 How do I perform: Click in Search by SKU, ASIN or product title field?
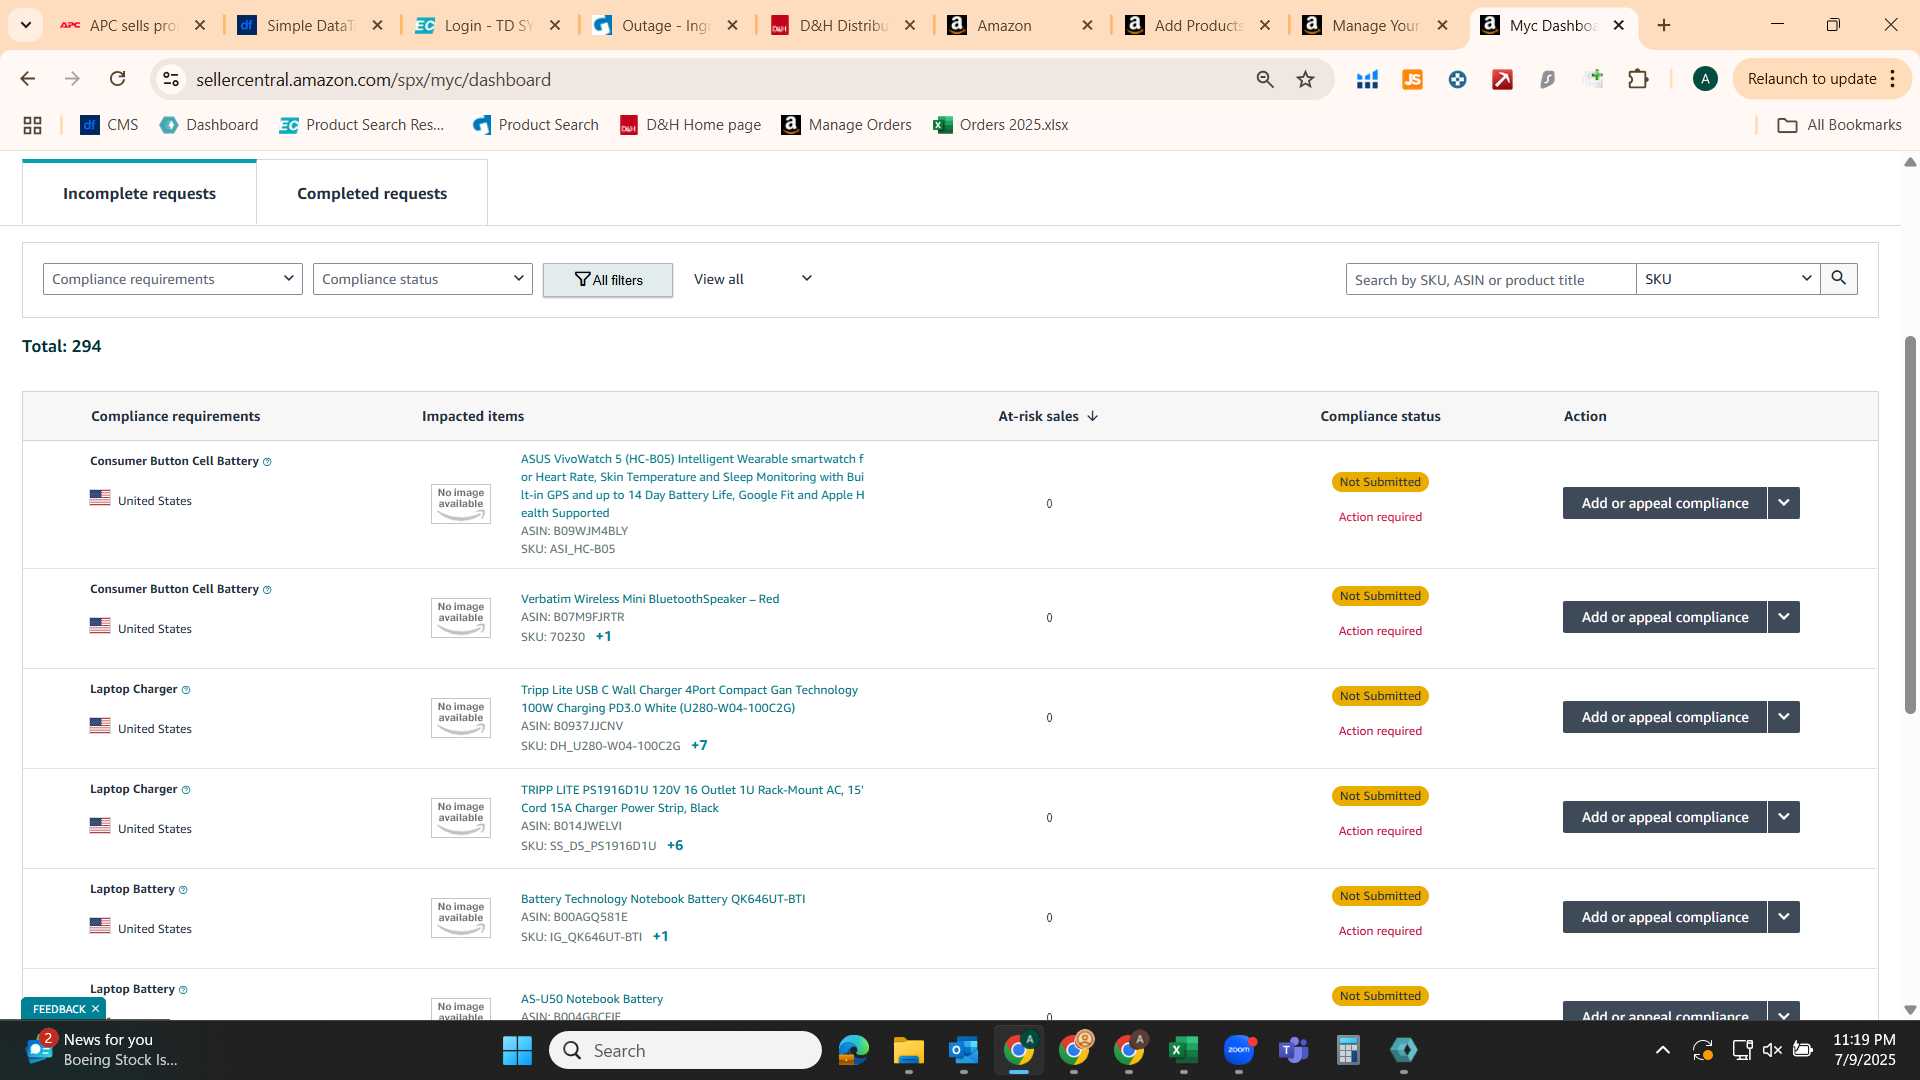click(1490, 279)
